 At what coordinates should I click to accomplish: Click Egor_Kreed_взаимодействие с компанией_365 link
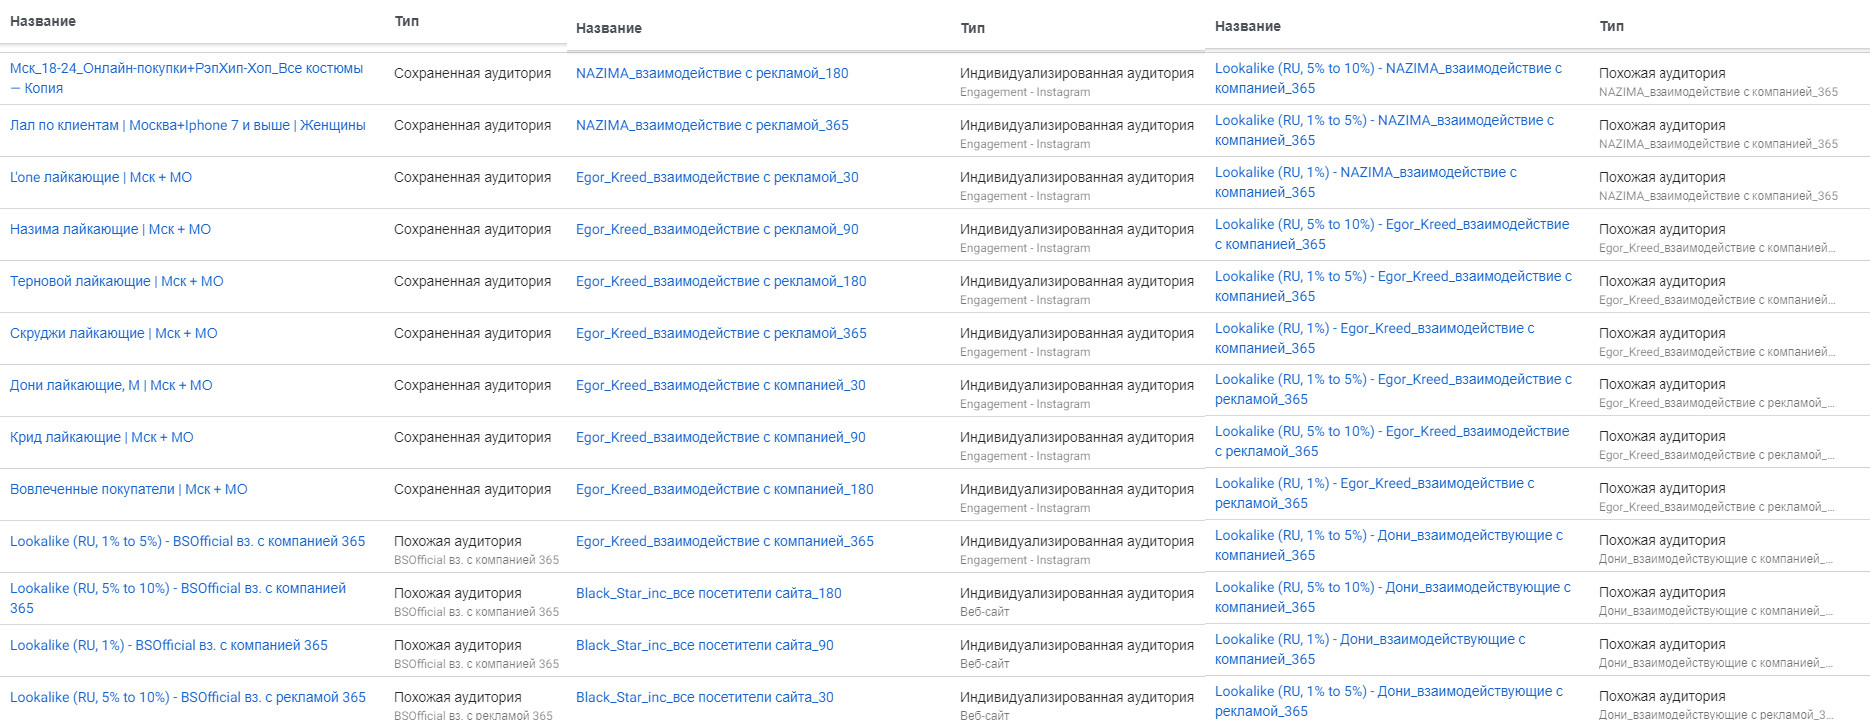(x=725, y=541)
